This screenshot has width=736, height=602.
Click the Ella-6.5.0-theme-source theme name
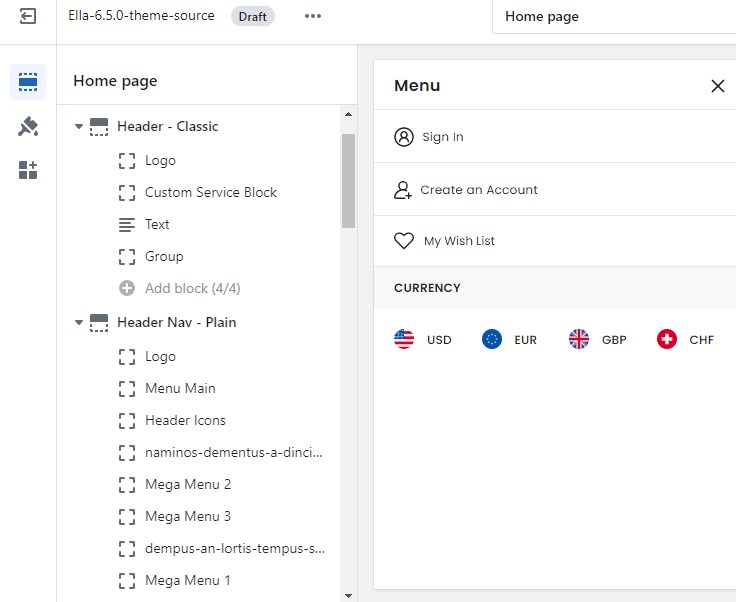tap(141, 15)
